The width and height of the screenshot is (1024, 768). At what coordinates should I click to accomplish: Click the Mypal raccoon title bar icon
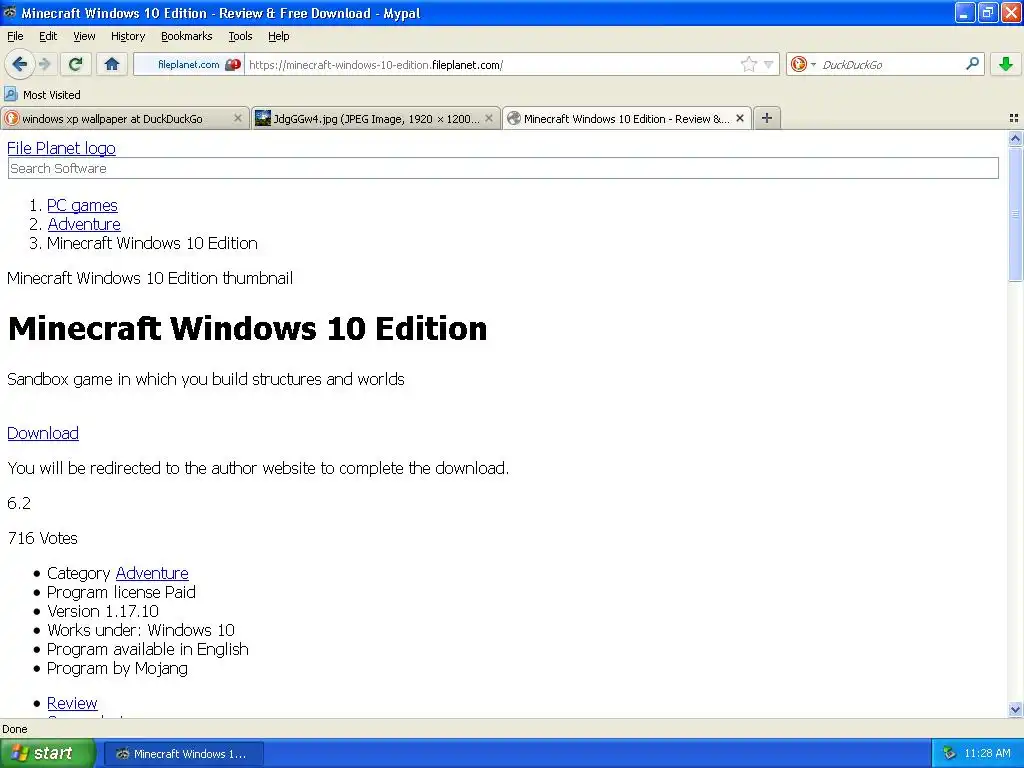10,12
